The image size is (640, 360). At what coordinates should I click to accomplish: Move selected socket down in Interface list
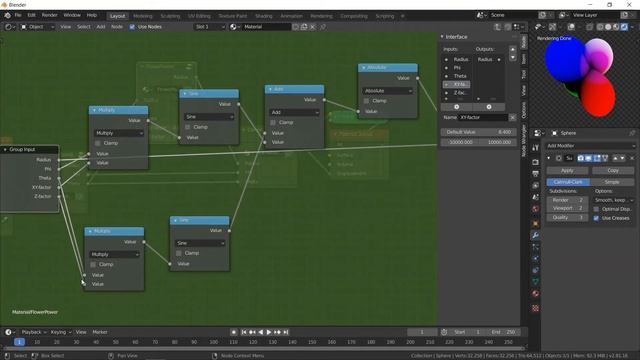click(513, 58)
